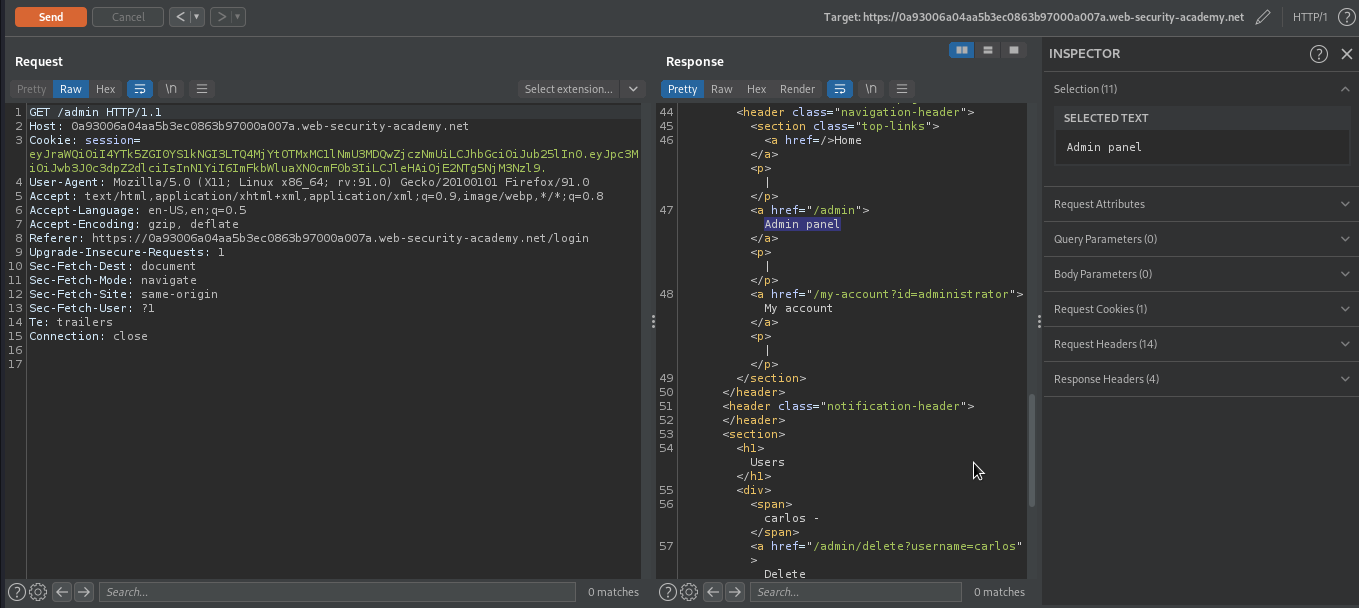Focus the Response search field
Screen dimensions: 1359x608
coord(856,592)
